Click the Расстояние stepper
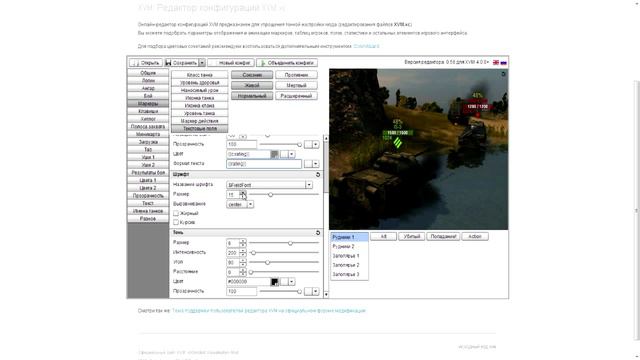The image size is (640, 360). (x=243, y=272)
